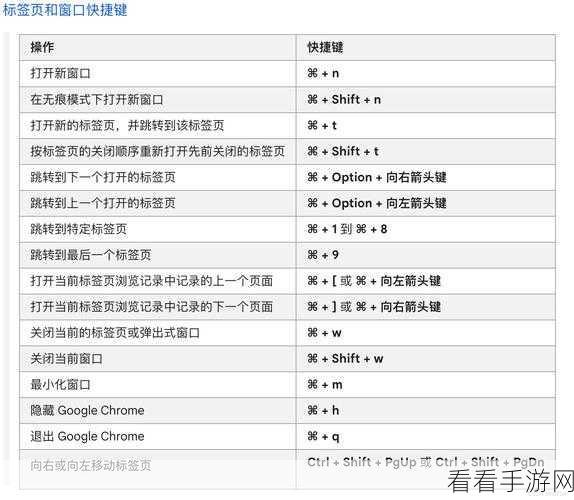Click the Ctrl + Shift + PgUp shortcut cell
The height and width of the screenshot is (500, 574).
pos(426,470)
